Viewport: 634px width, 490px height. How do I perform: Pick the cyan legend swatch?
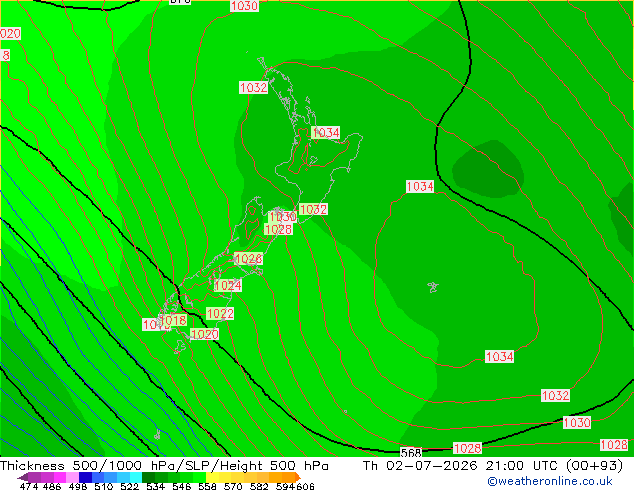[136, 477]
